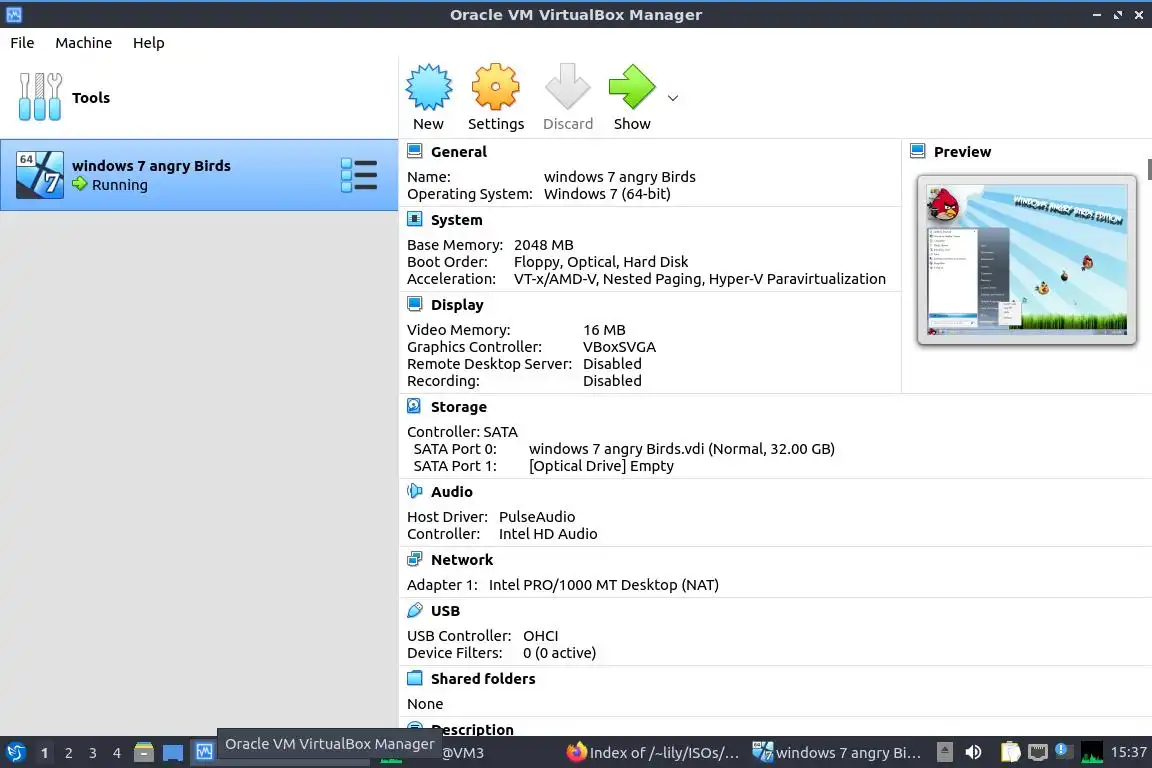Viewport: 1152px width, 768px height.
Task: Switch to workspace 4 in the taskbar
Action: [117, 753]
